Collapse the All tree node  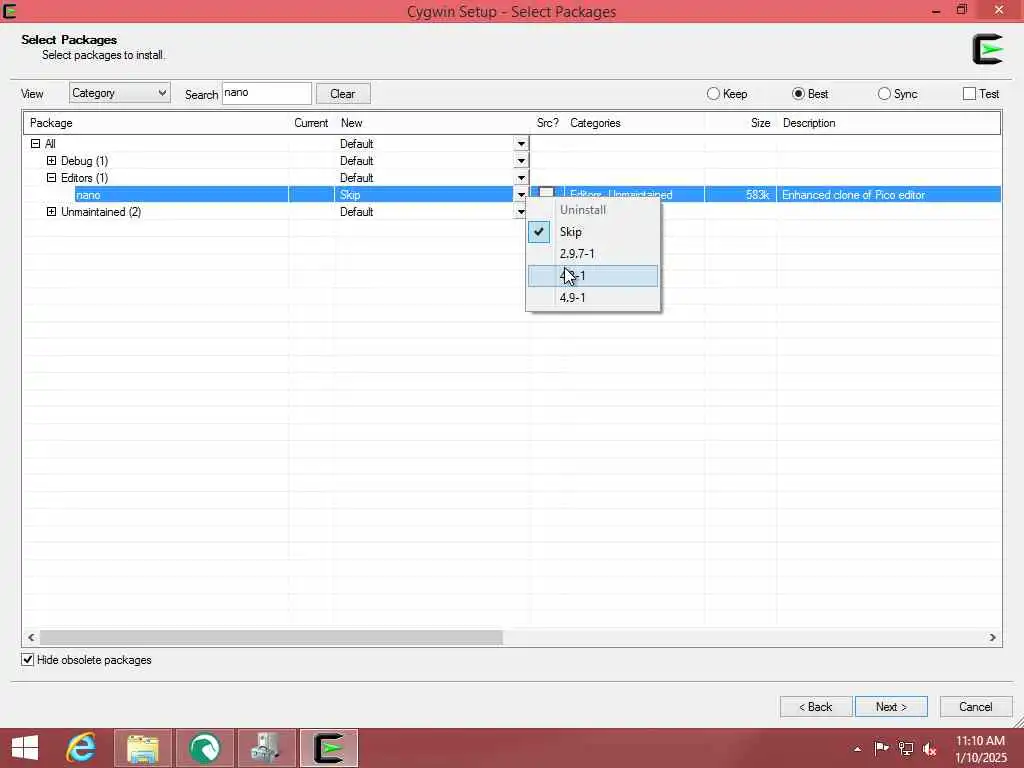tap(35, 144)
